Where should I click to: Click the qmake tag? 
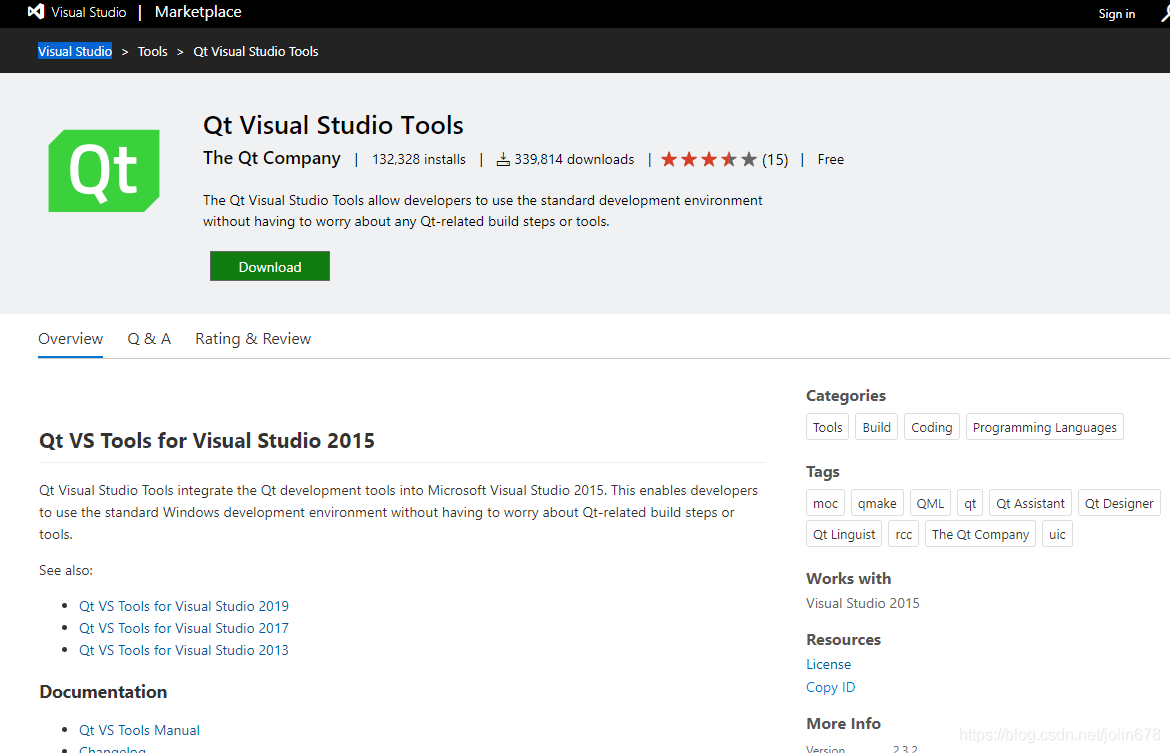pos(878,503)
